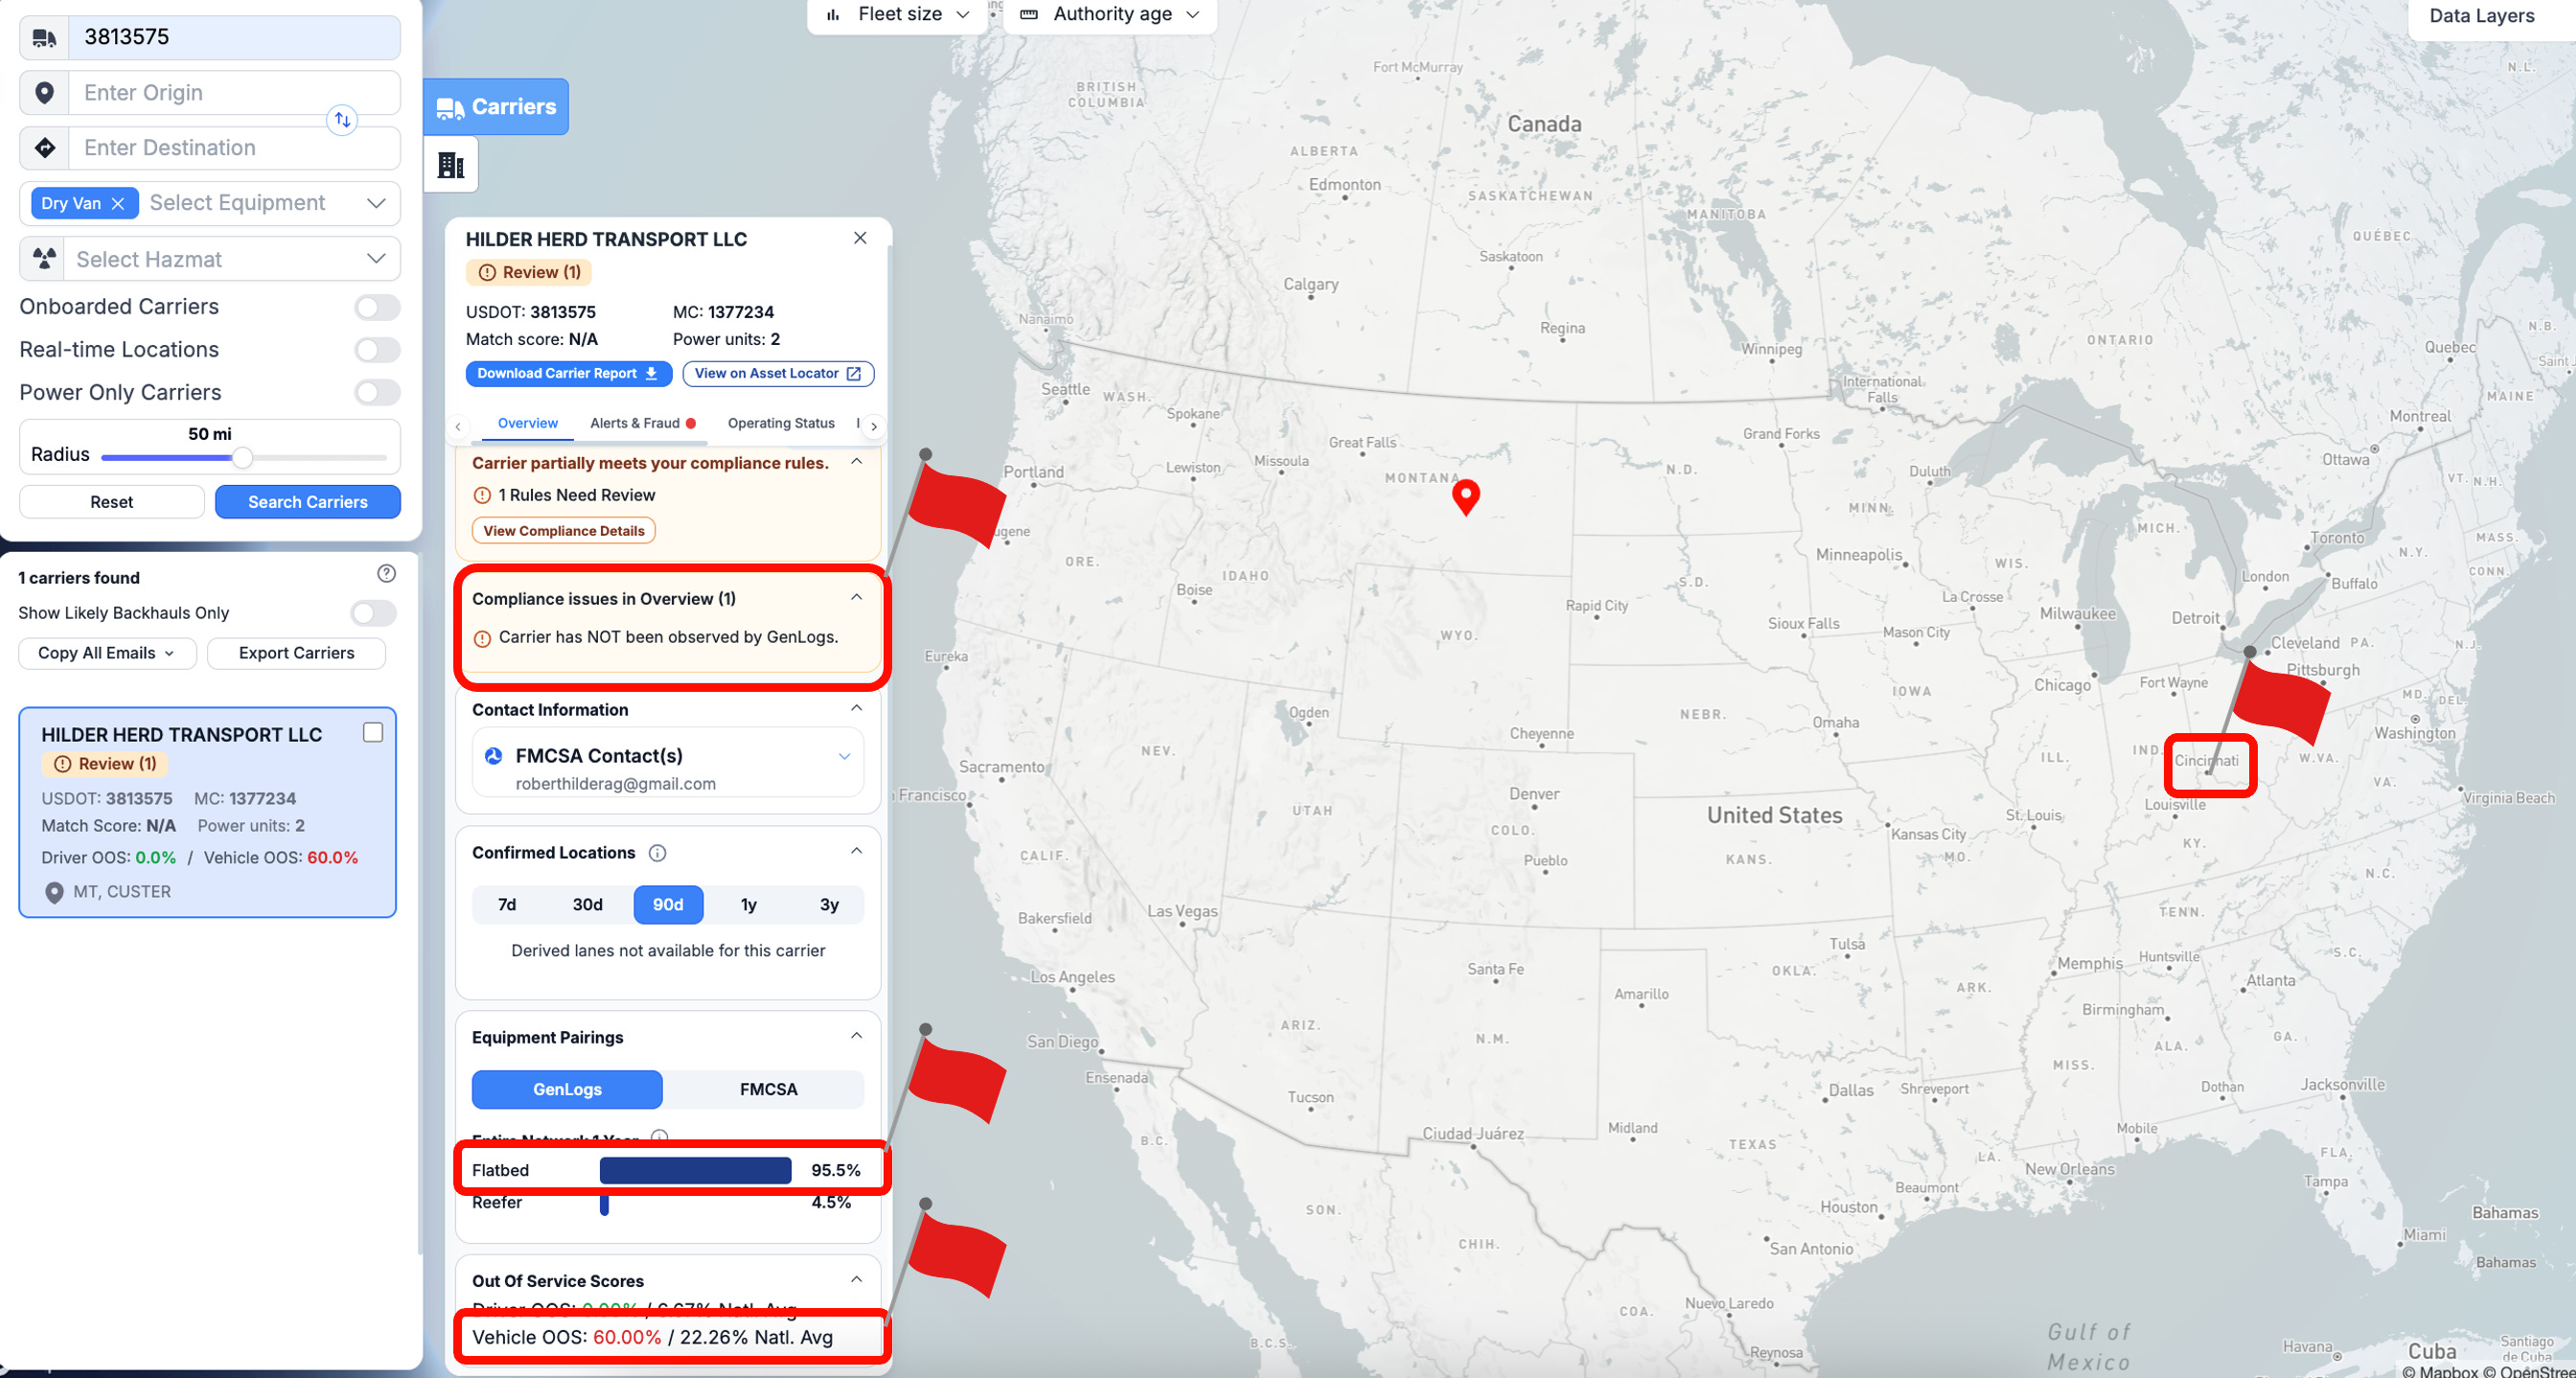Select the 30d confirmed locations range
This screenshot has width=2576, height=1378.
click(x=587, y=905)
